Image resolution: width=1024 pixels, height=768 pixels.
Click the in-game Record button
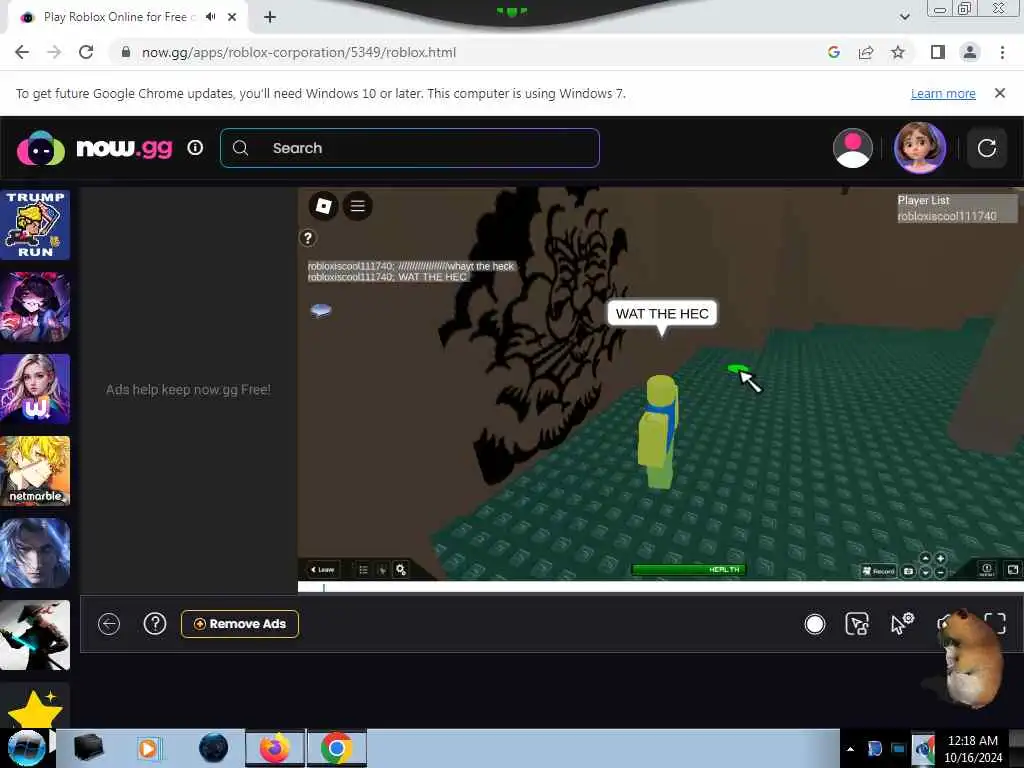point(878,571)
